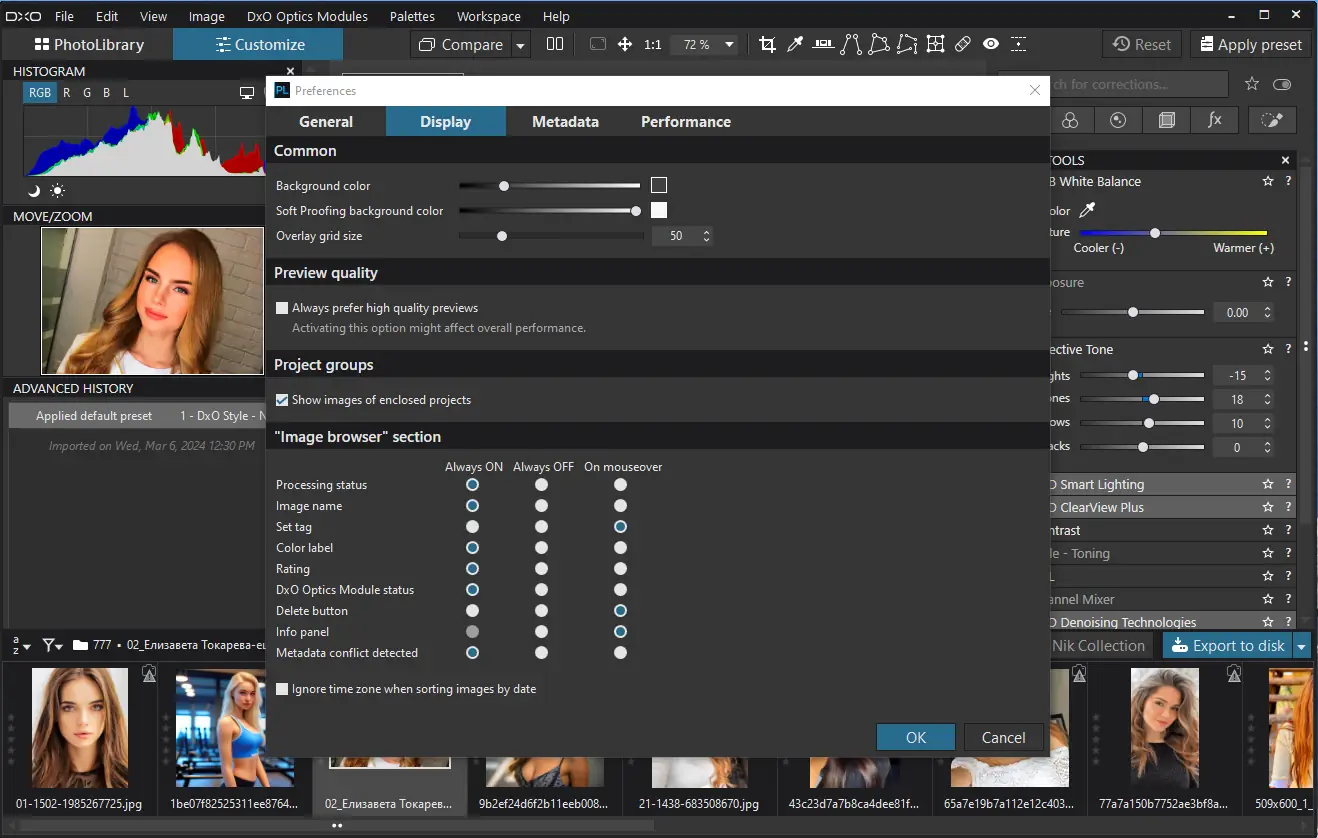Set Delete button to Always ON

[x=472, y=610]
